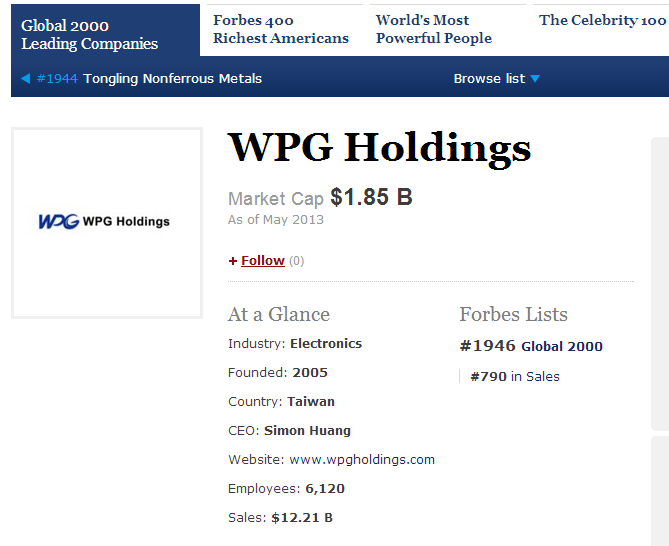
Task: Go to Tongling Nonferrous Metals company
Action: coord(172,78)
